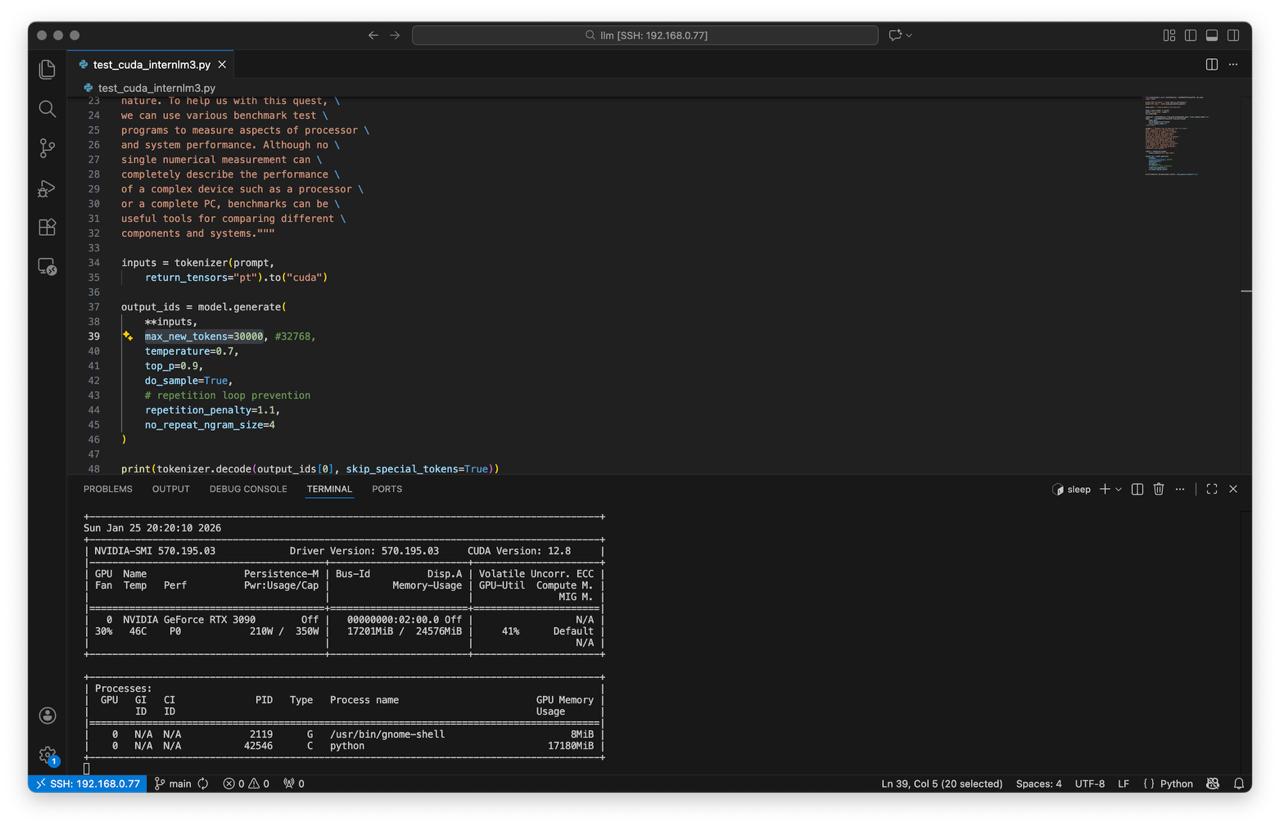Kill terminal with the trash icon

[1158, 489]
